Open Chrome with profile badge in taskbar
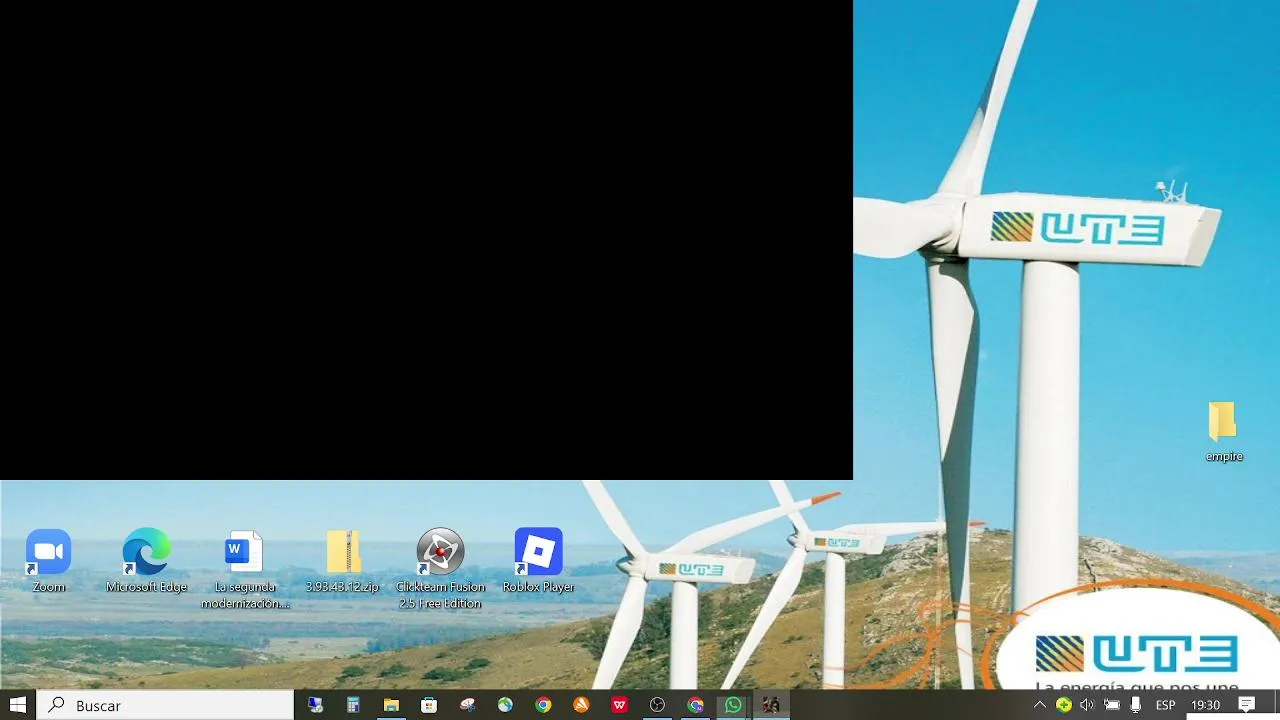Screen dimensions: 1280x720 coord(695,705)
